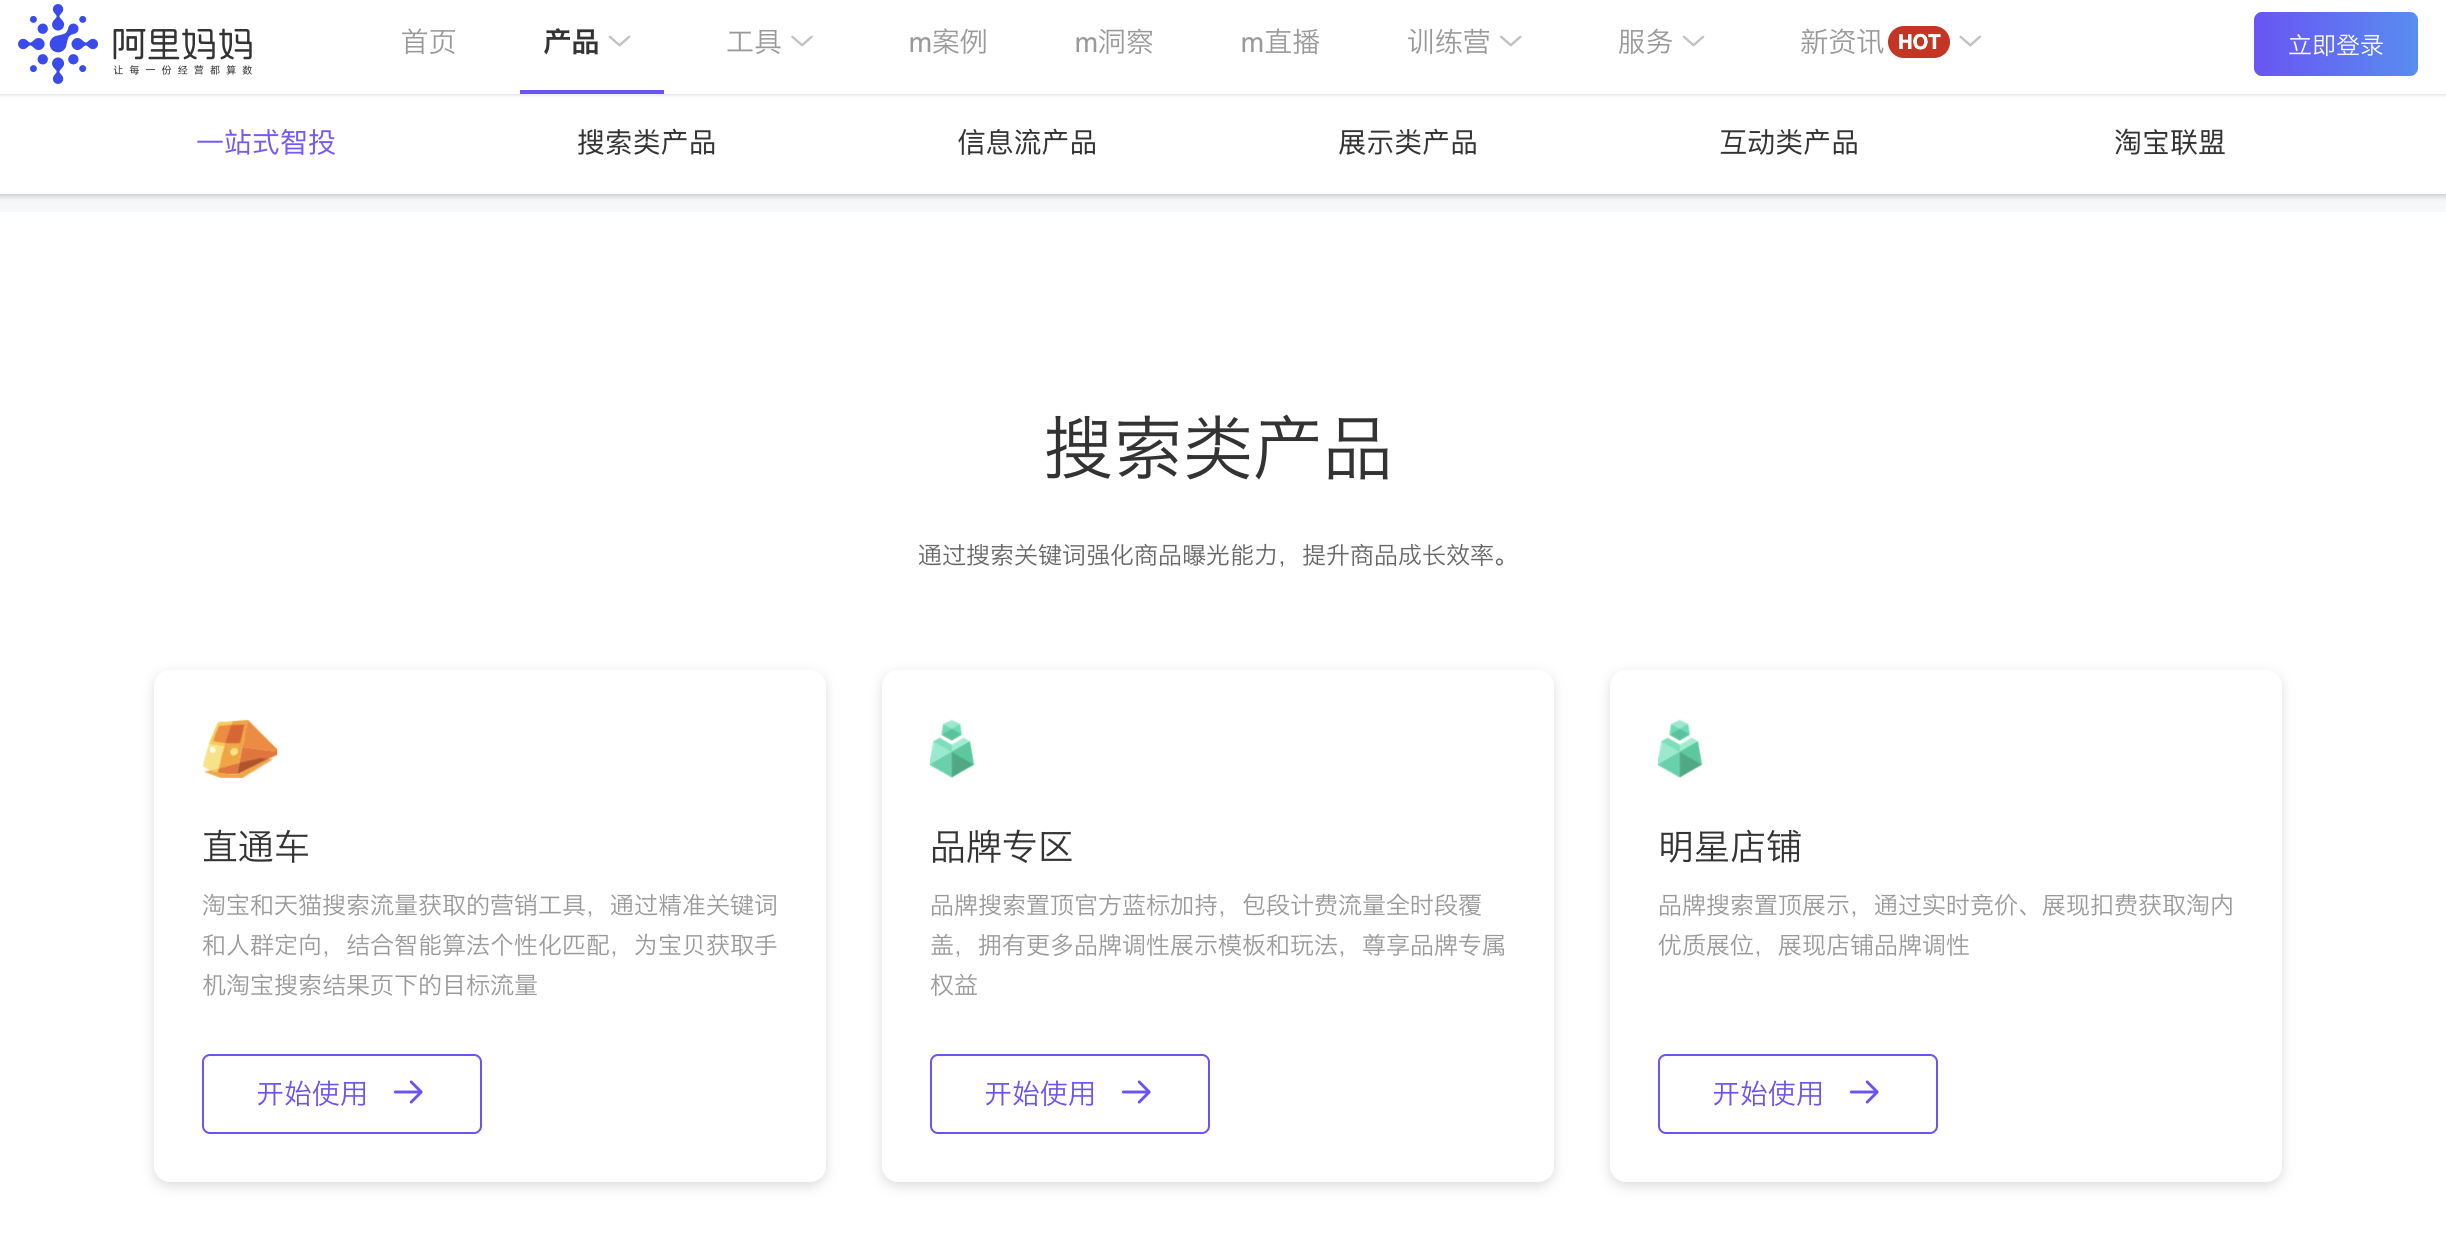The width and height of the screenshot is (2446, 1250).
Task: Select the 搜索类产品 sub-tab
Action: pyautogui.click(x=646, y=143)
